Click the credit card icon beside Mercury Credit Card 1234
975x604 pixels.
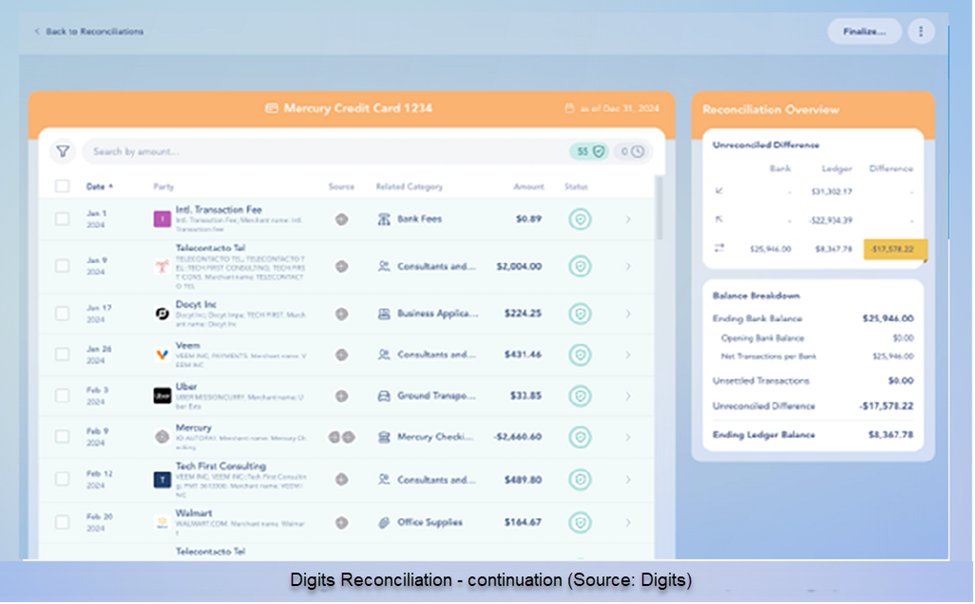coord(271,108)
